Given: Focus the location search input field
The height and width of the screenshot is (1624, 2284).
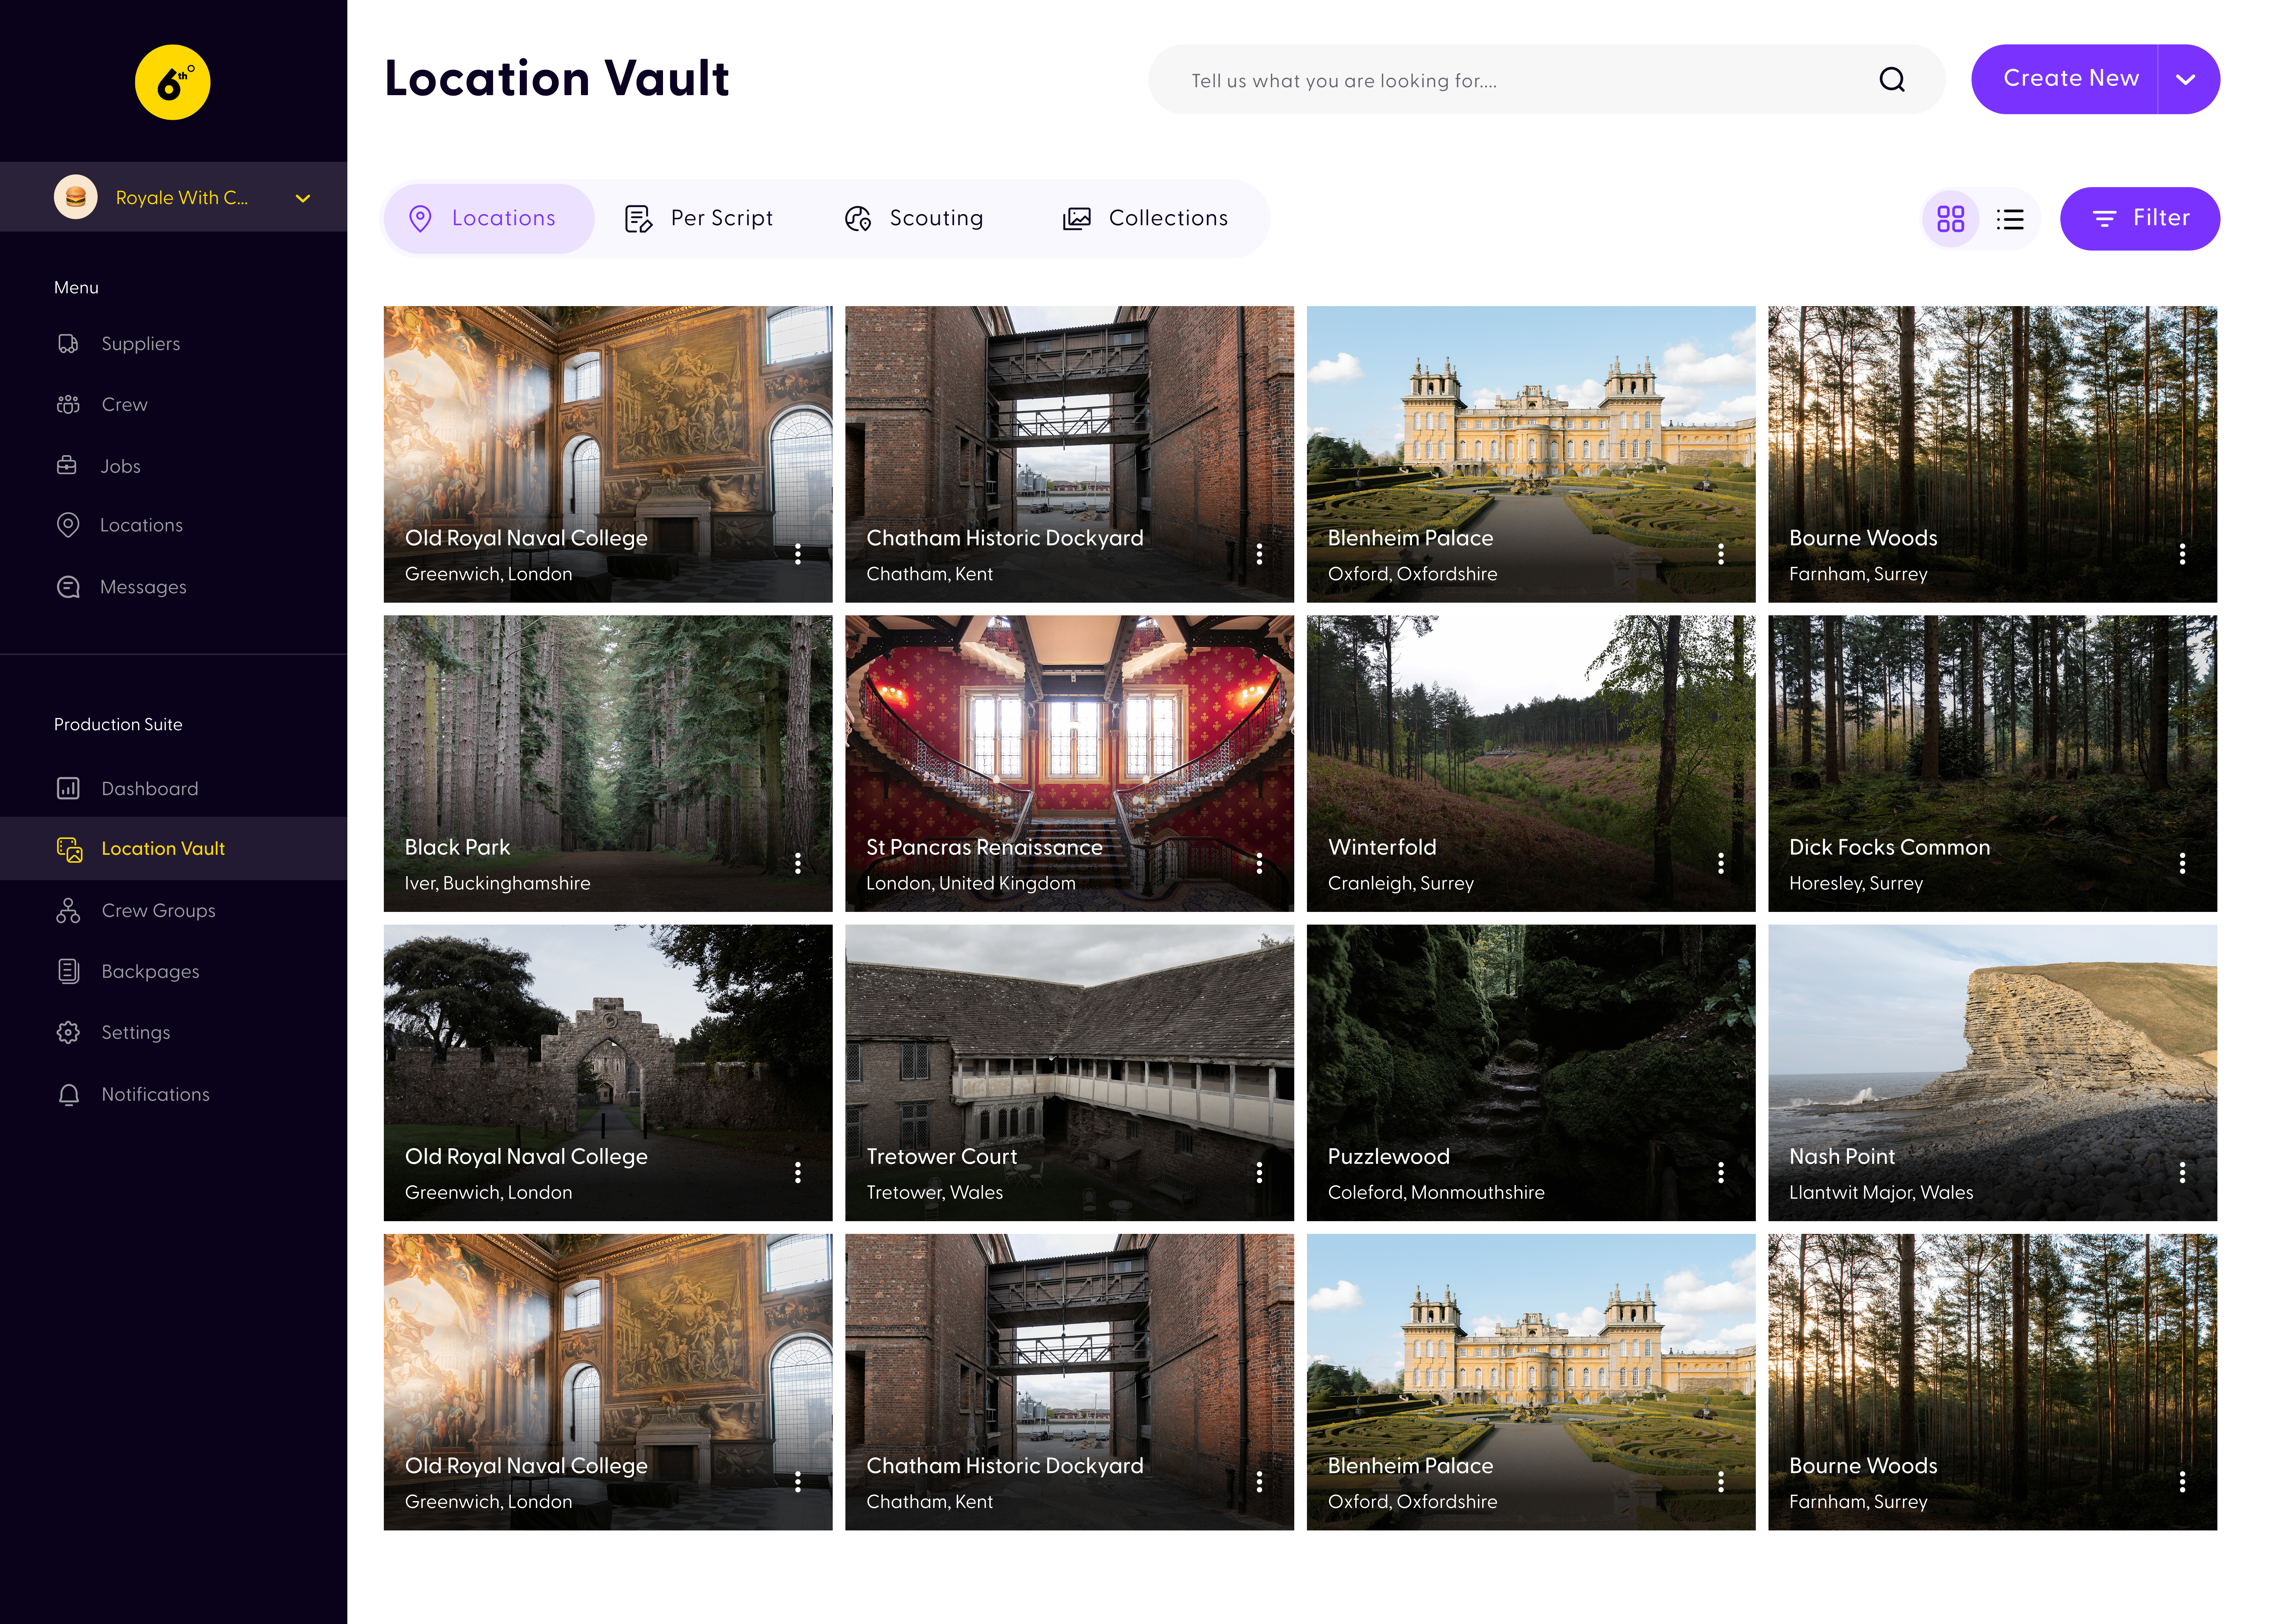Looking at the screenshot, I should coord(1500,80).
